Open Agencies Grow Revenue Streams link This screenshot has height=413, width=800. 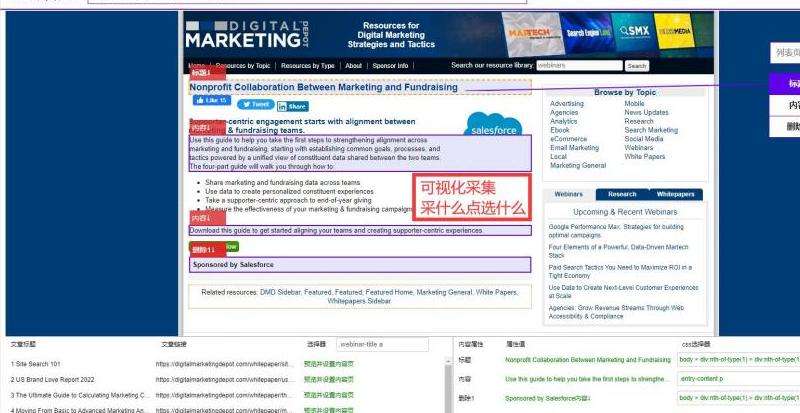[616, 312]
